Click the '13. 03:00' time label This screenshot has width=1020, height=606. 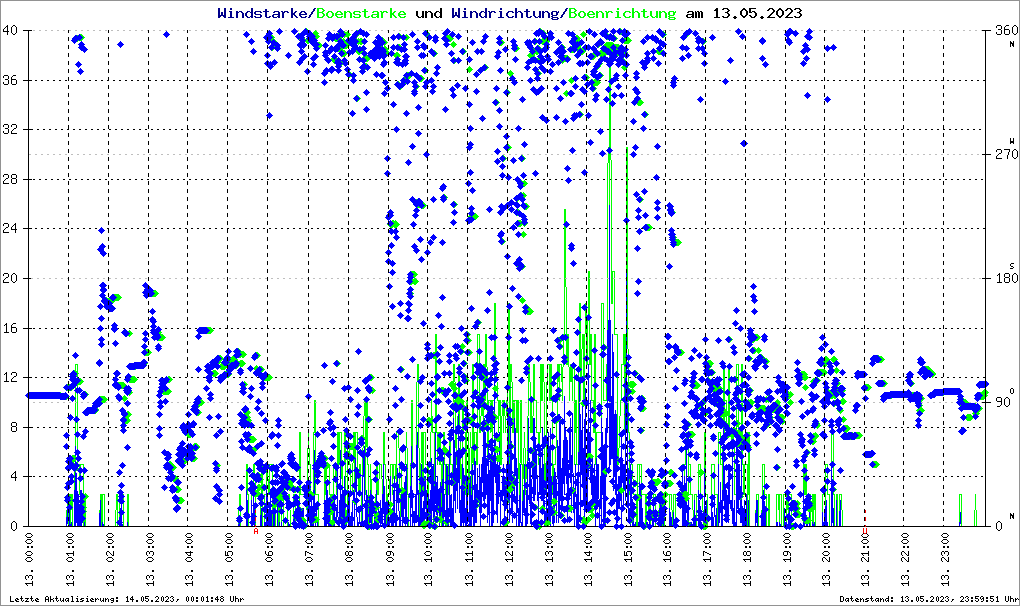pyautogui.click(x=149, y=559)
